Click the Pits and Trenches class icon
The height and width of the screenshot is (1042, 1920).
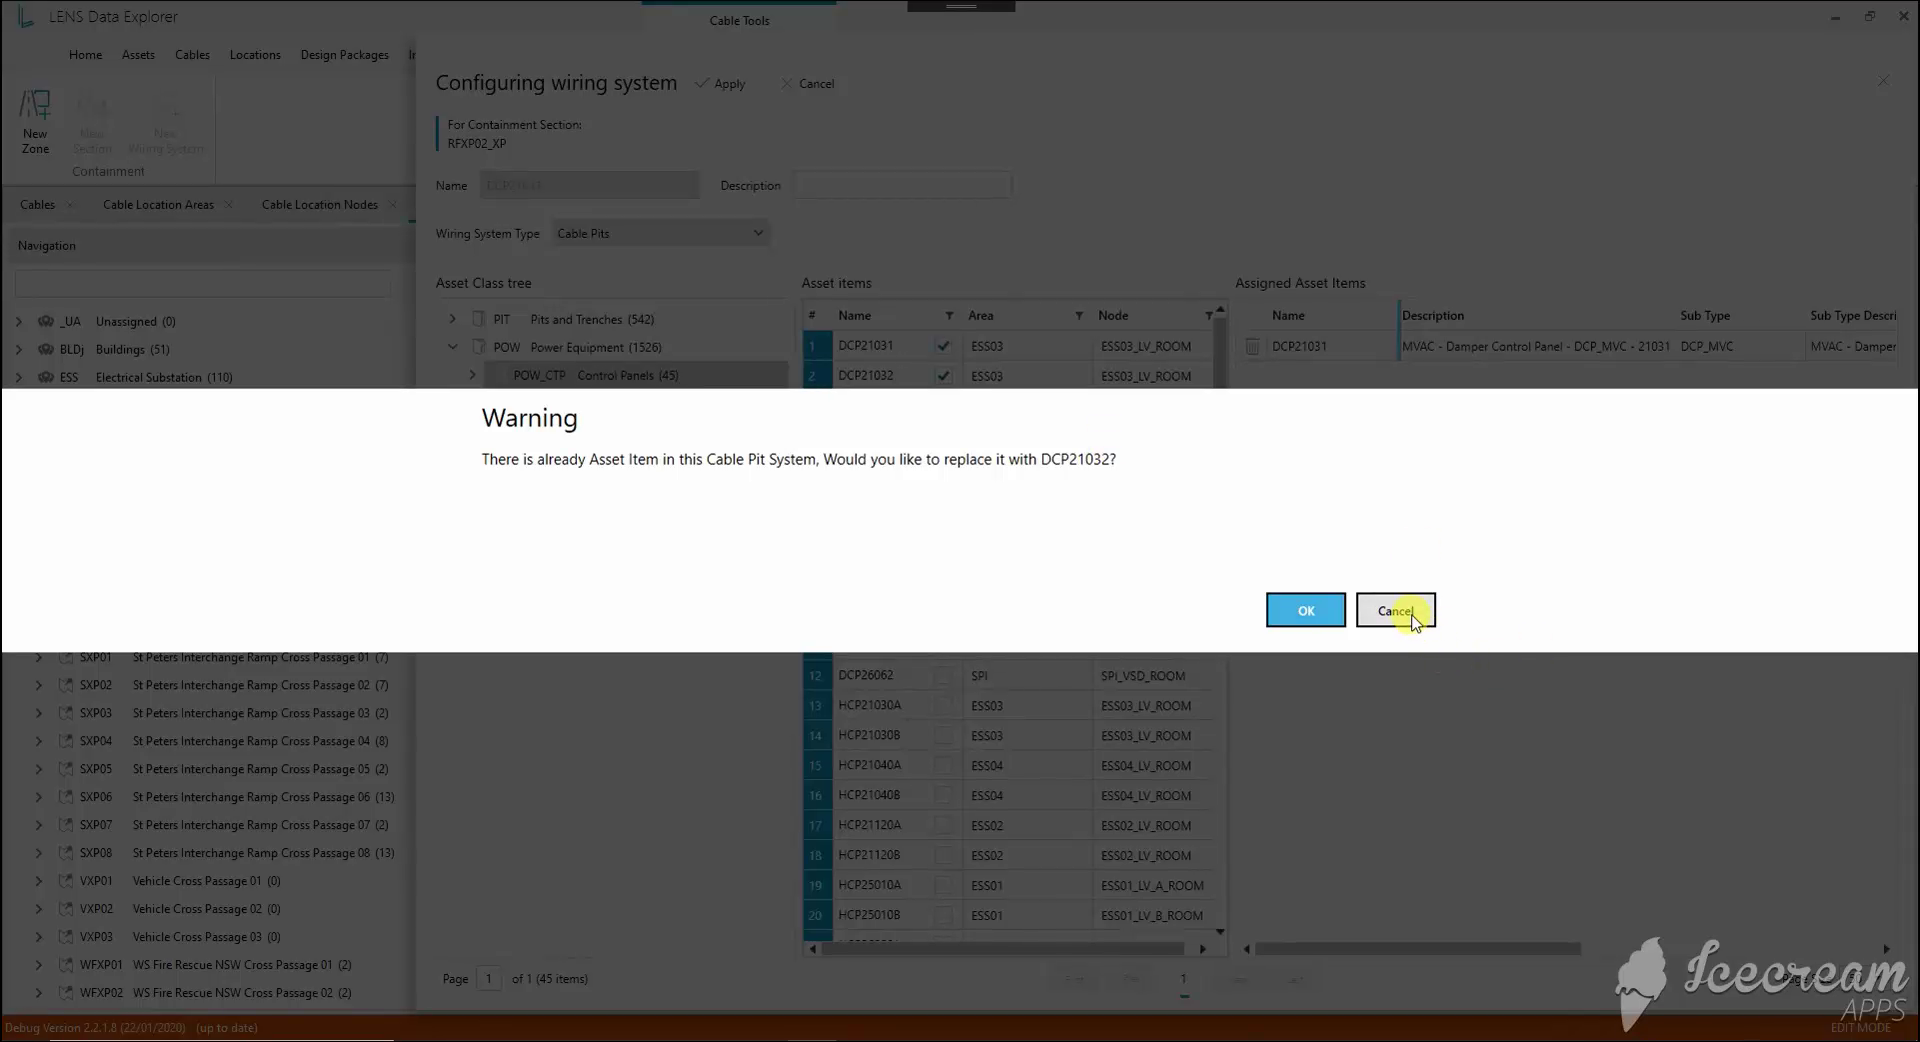[478, 319]
